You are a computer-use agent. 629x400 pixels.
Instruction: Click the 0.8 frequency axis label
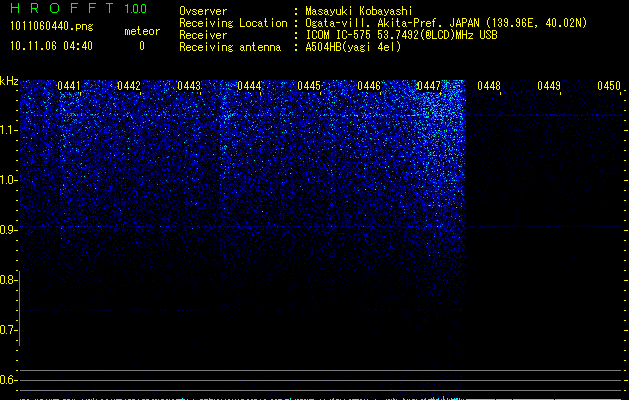pos(8,280)
